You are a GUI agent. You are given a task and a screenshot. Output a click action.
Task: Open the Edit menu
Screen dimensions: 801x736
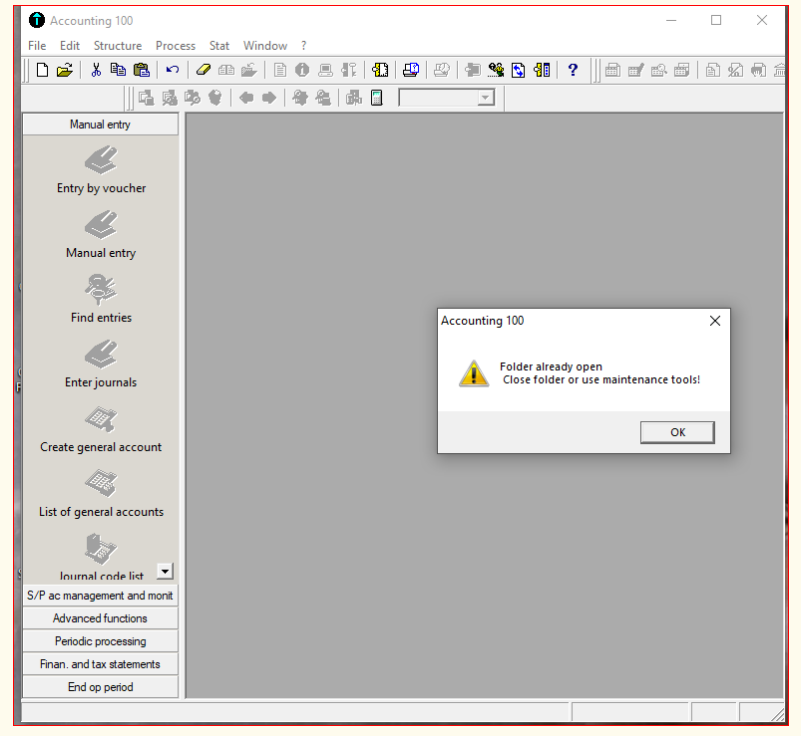pos(69,46)
